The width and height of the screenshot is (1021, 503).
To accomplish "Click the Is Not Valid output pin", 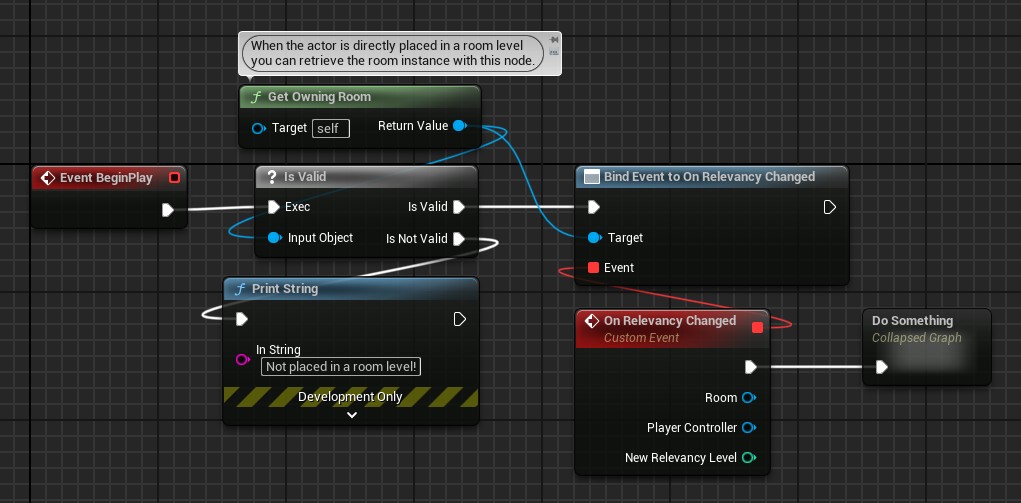I will point(458,239).
